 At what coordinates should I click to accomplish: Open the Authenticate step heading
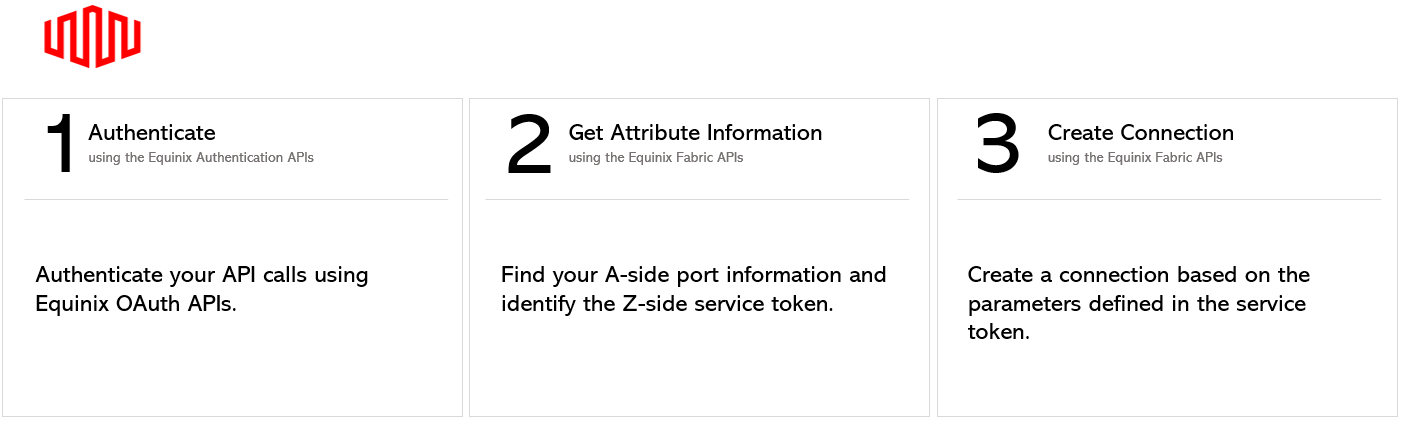[152, 132]
